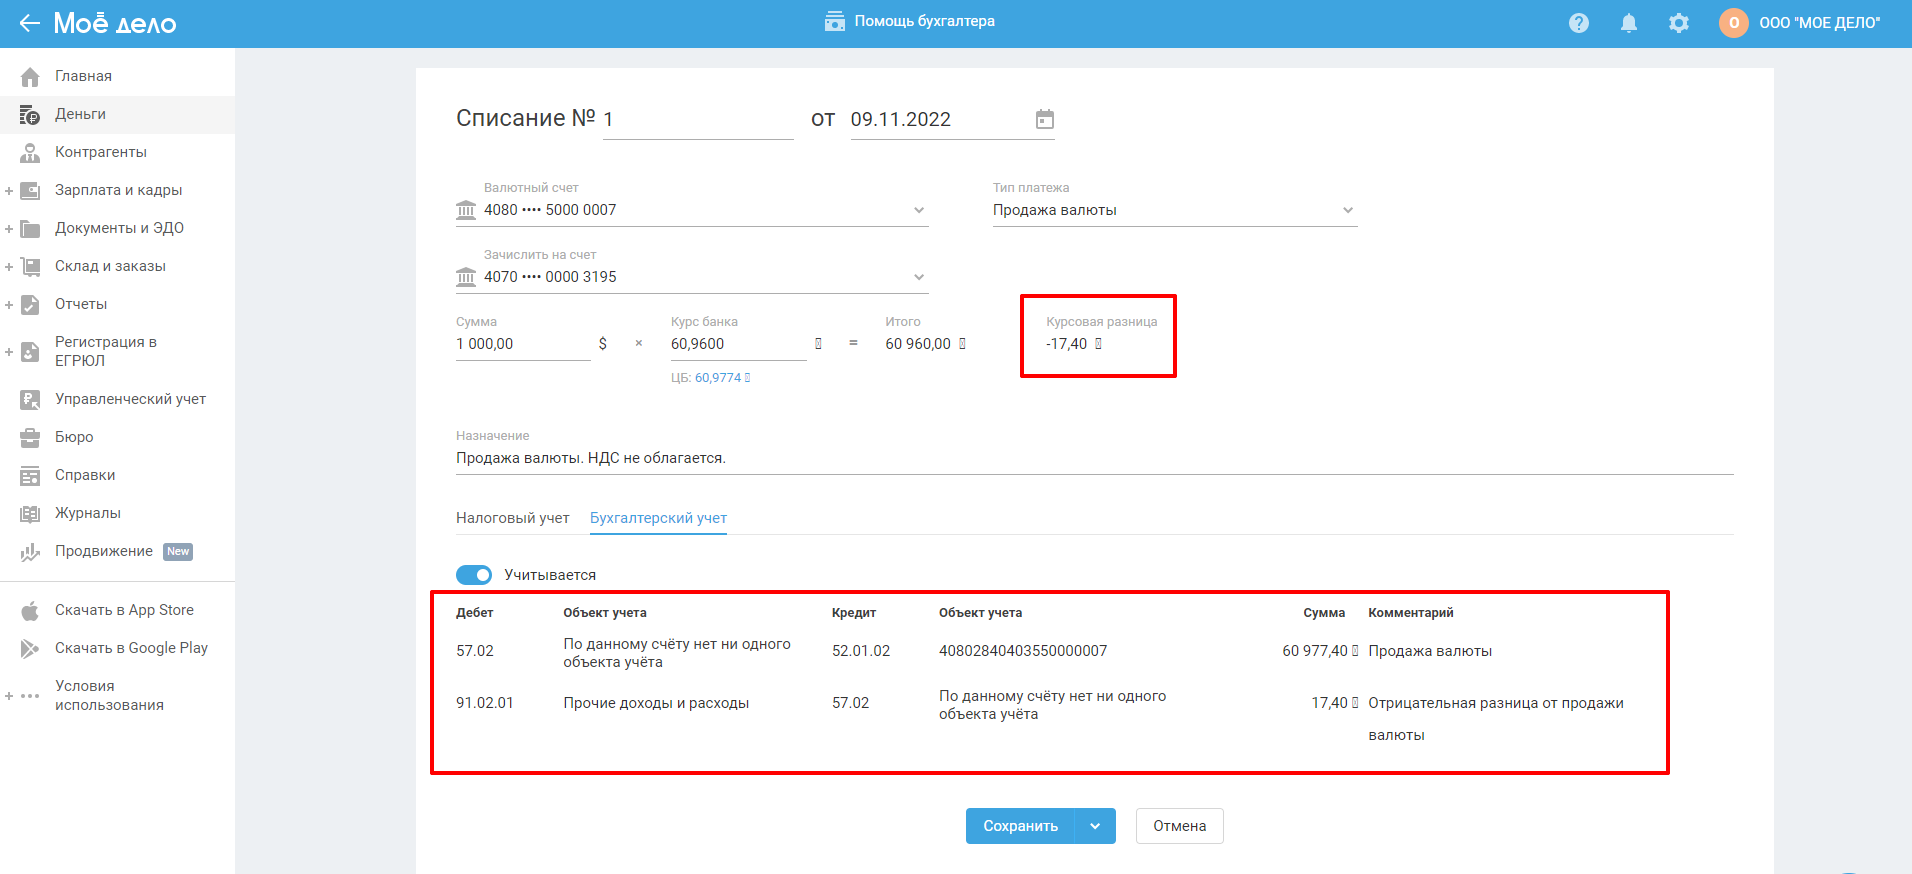Click the Назначение text field
The image size is (1912, 874).
[1095, 458]
